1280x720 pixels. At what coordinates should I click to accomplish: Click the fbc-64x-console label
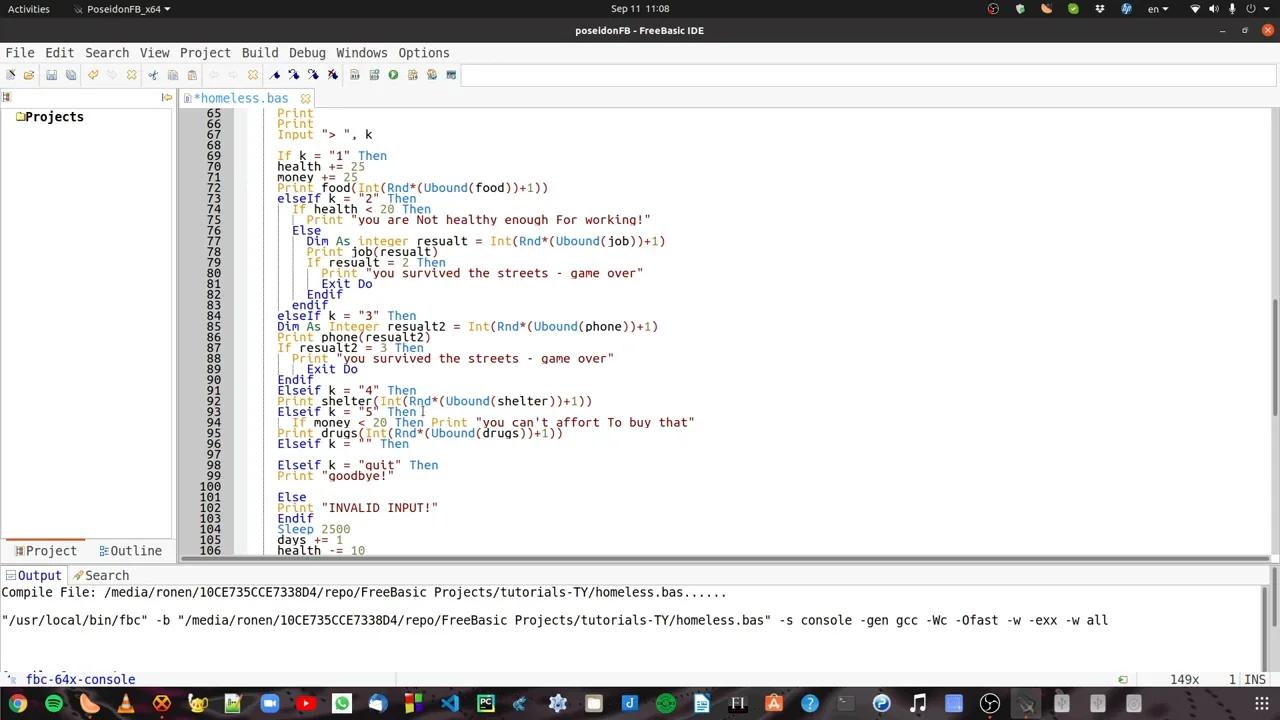point(80,679)
